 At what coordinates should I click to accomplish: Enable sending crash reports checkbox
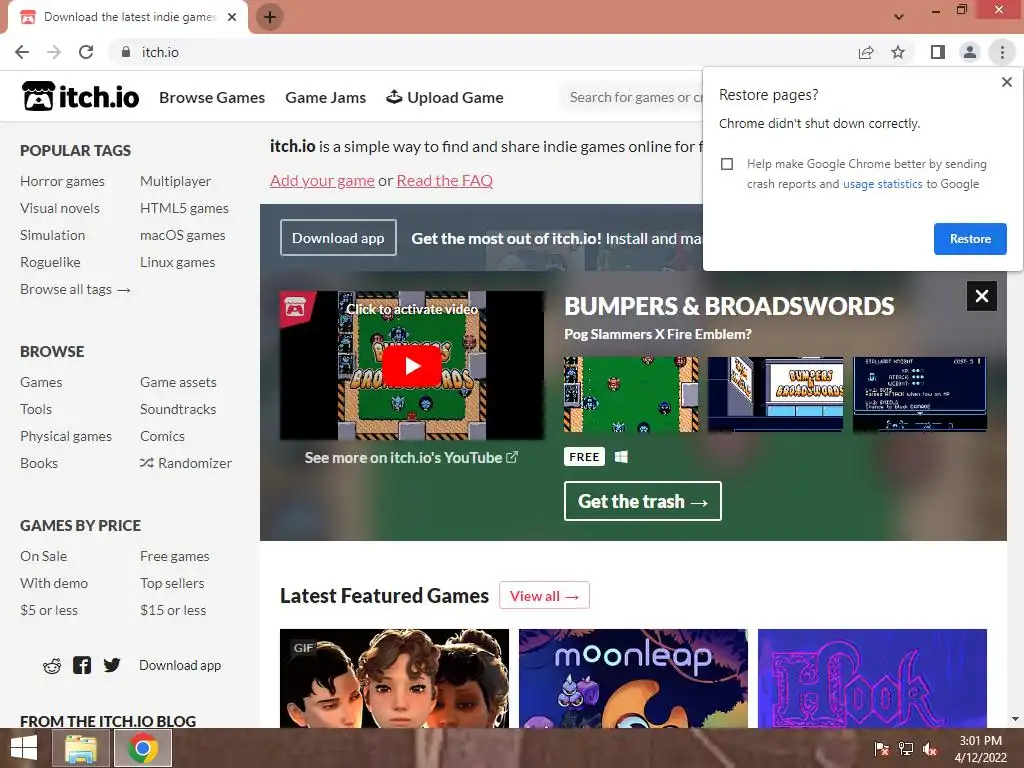coord(727,164)
